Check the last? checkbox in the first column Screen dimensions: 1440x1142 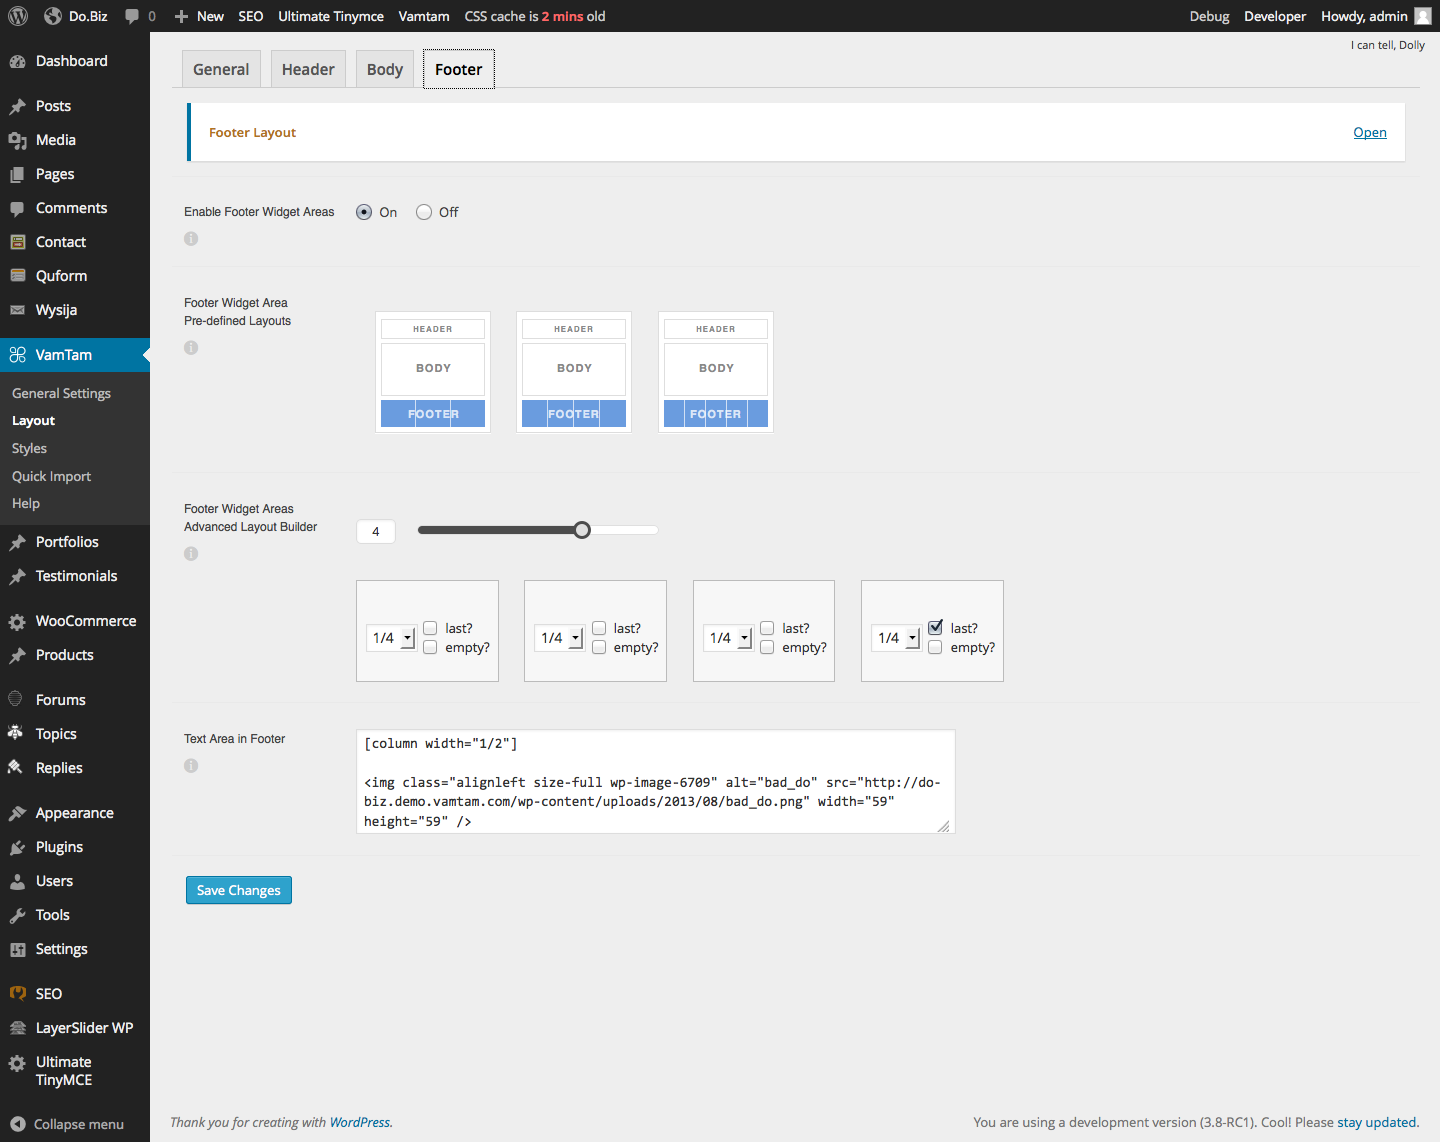click(x=430, y=627)
